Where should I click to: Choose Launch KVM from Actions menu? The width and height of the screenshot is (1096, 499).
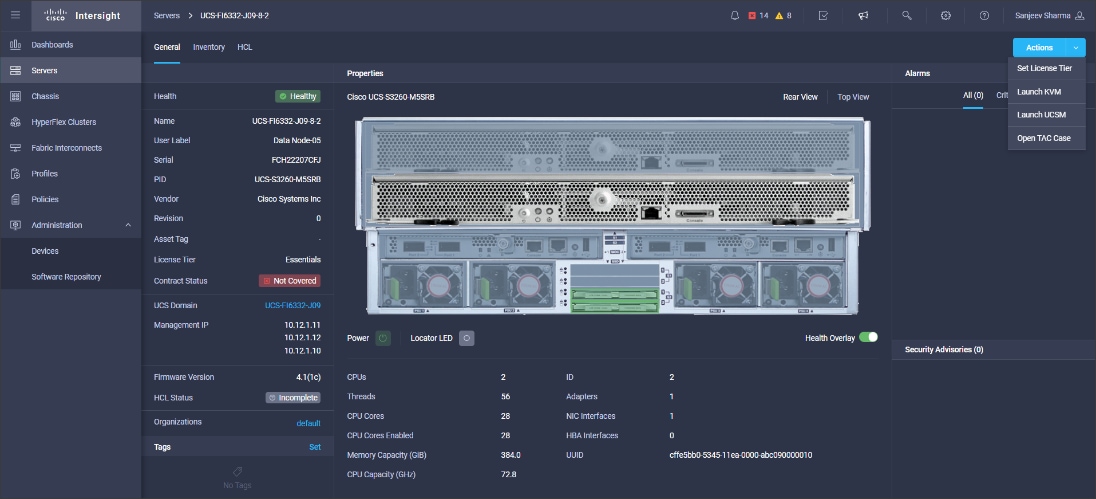click(x=1046, y=92)
